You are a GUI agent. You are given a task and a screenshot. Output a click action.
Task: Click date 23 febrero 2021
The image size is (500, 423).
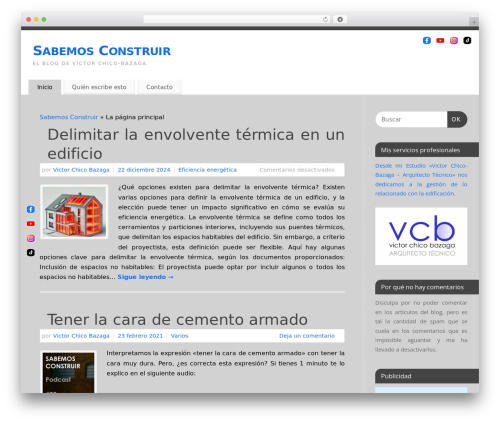coord(140,336)
